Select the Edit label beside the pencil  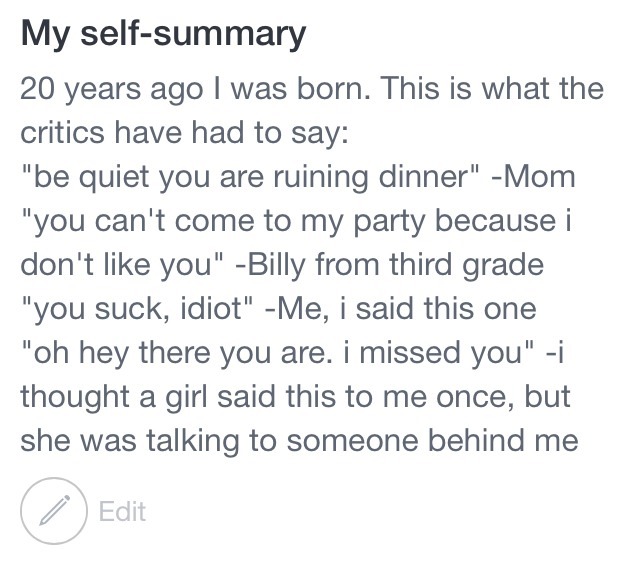click(x=122, y=511)
